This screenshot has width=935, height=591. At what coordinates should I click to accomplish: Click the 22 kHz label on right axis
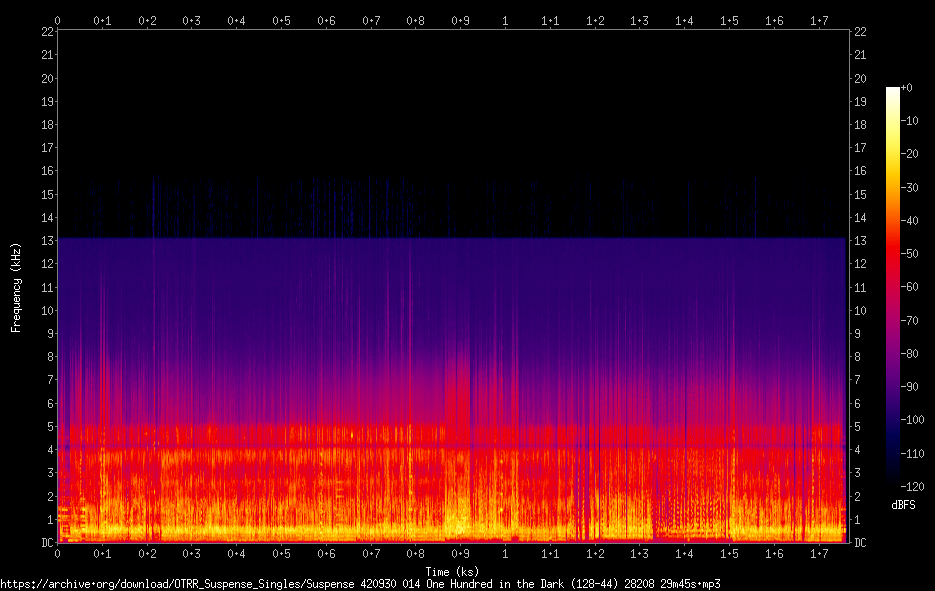click(x=860, y=32)
